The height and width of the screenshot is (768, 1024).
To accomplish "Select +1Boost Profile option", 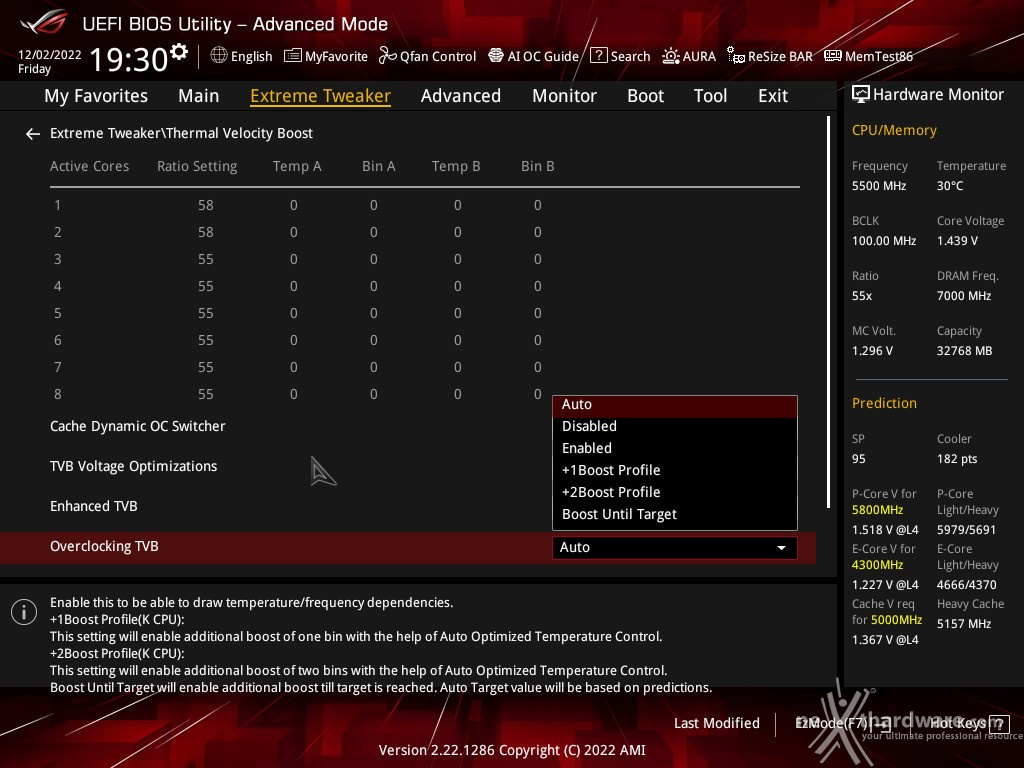I will [675, 471].
